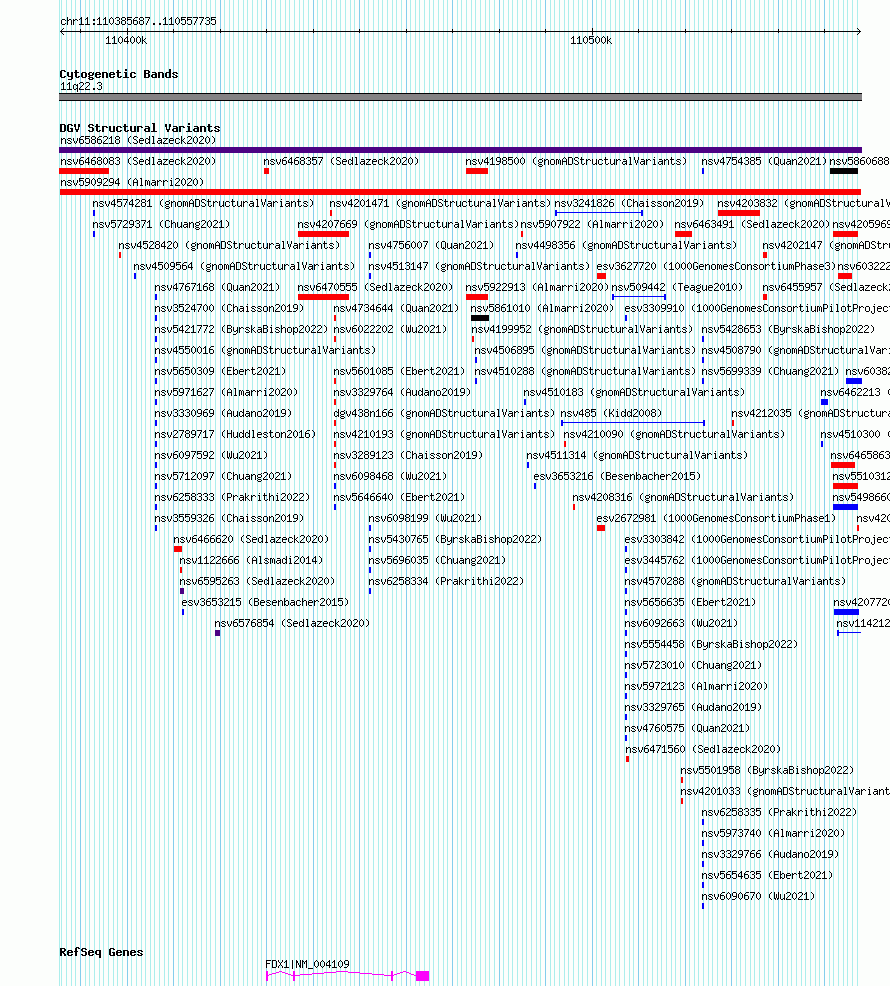Open the nsv4198500 gnomAD variant label
Viewport: 890px width, 986px height.
(x=576, y=161)
